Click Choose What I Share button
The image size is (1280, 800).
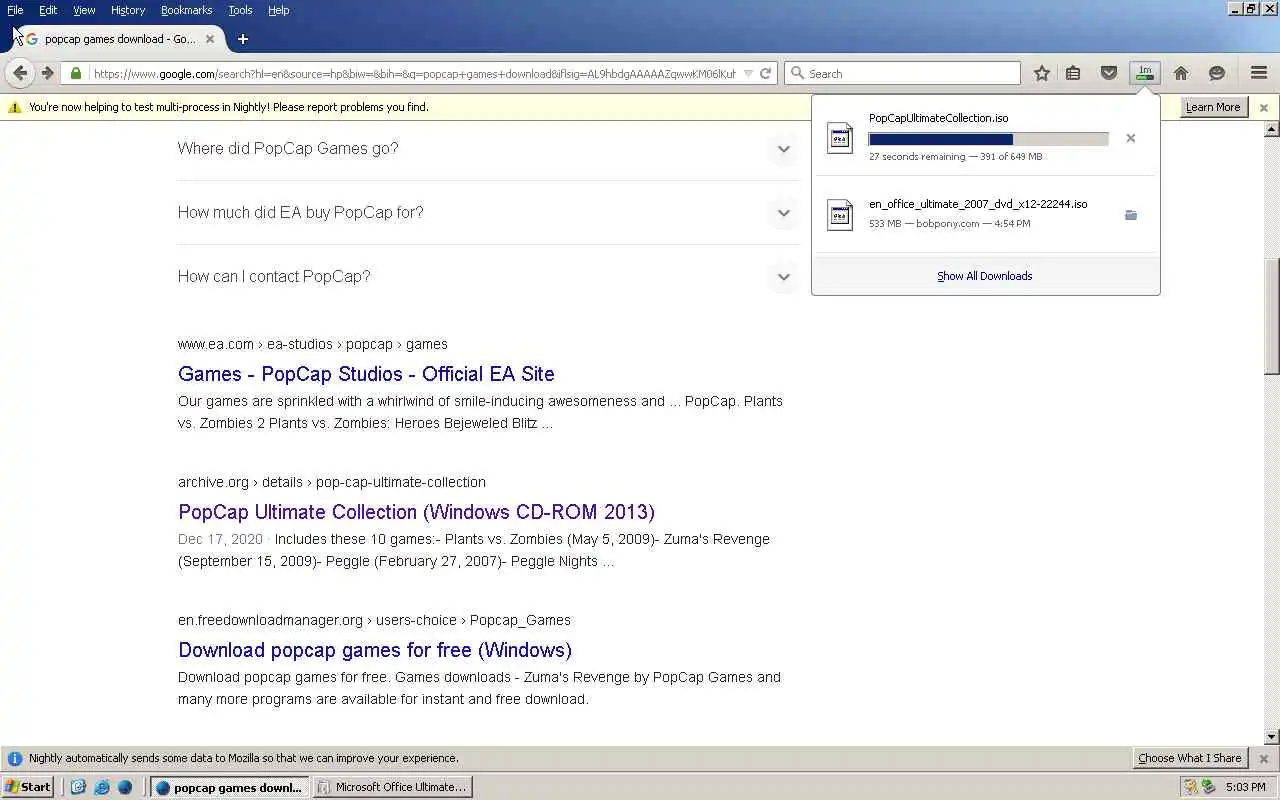pos(1189,758)
